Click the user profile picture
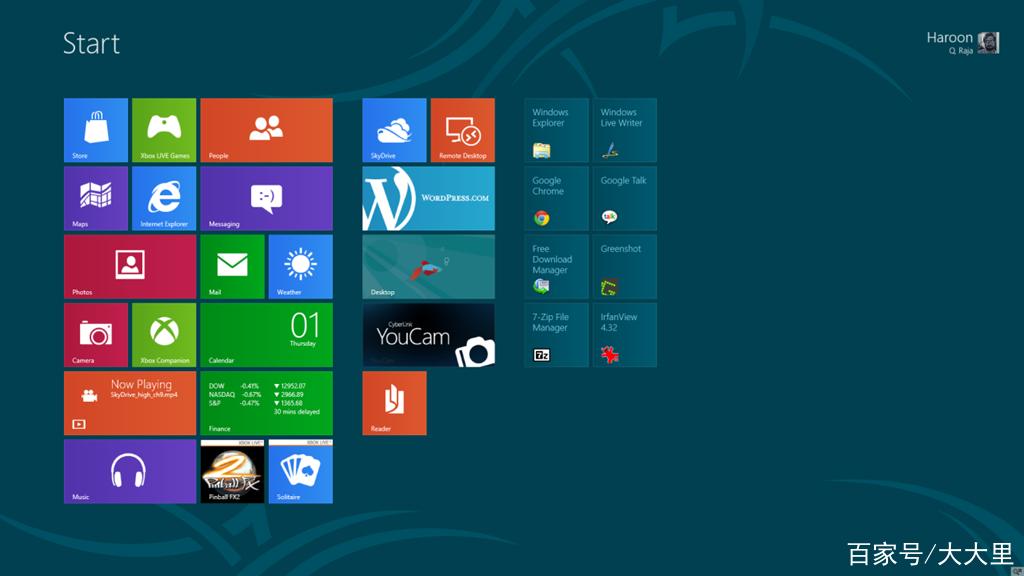The image size is (1024, 576). click(x=988, y=43)
